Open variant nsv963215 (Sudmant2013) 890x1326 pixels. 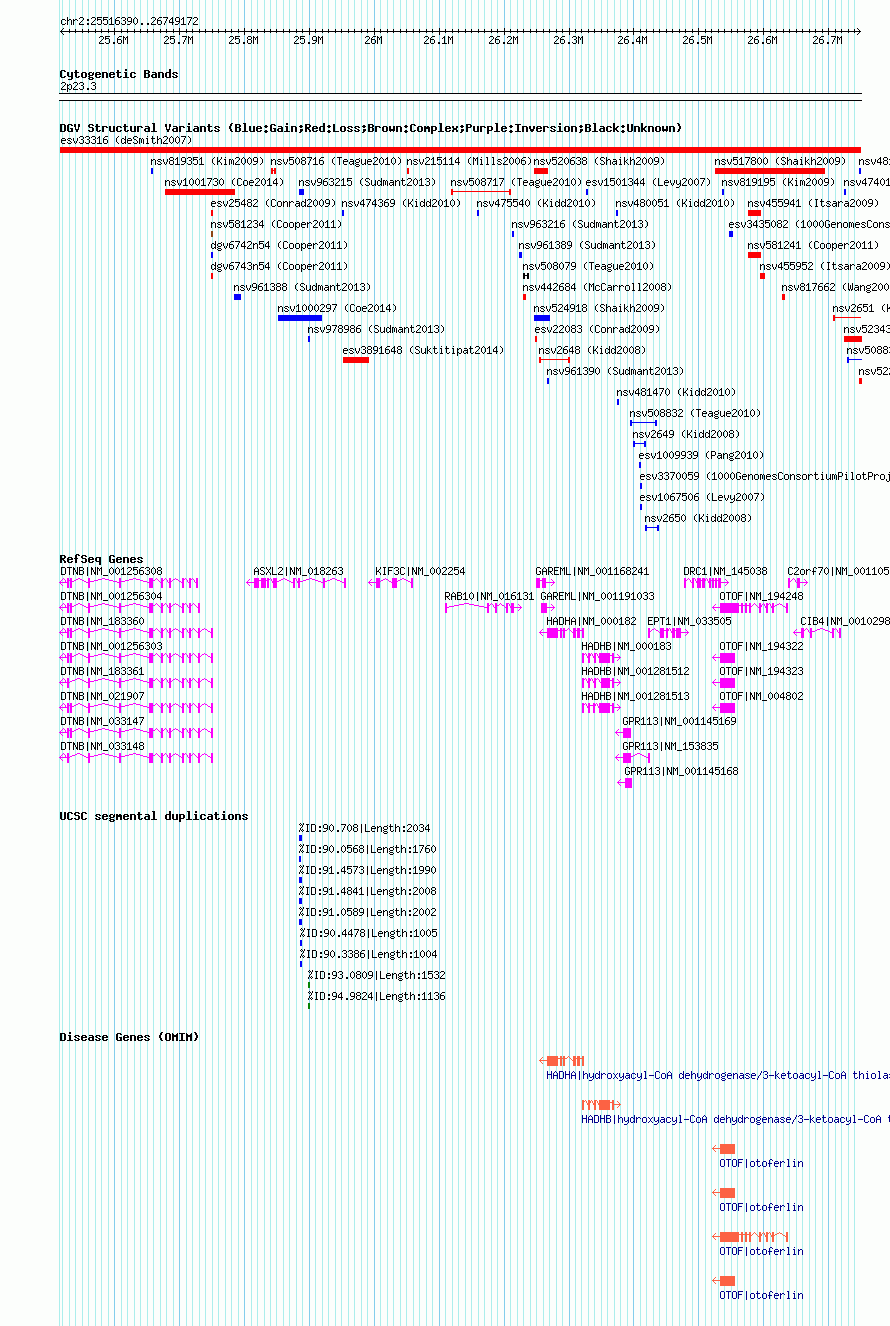click(x=367, y=182)
